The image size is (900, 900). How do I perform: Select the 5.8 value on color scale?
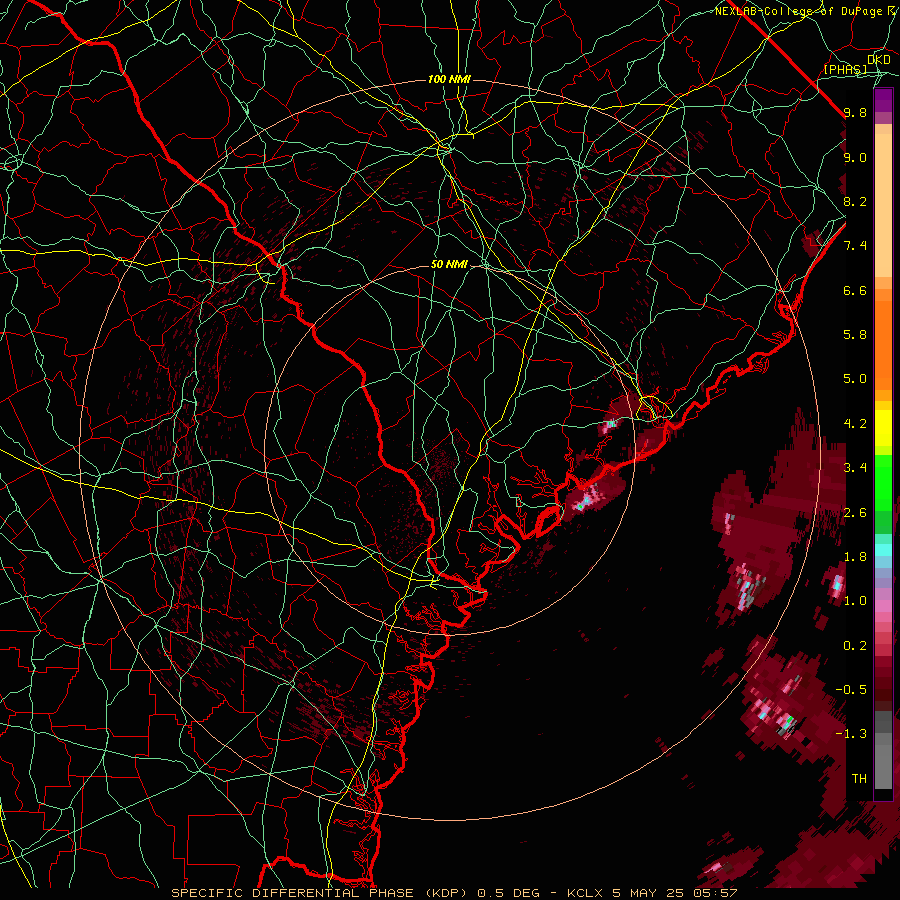point(855,335)
